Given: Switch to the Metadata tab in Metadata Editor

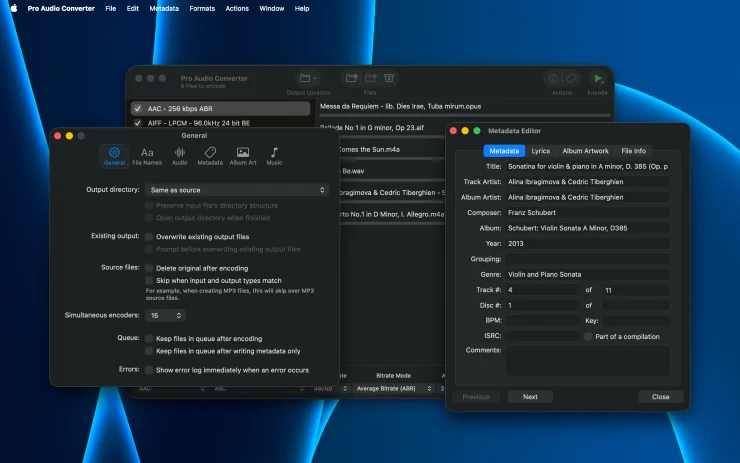Looking at the screenshot, I should 504,151.
